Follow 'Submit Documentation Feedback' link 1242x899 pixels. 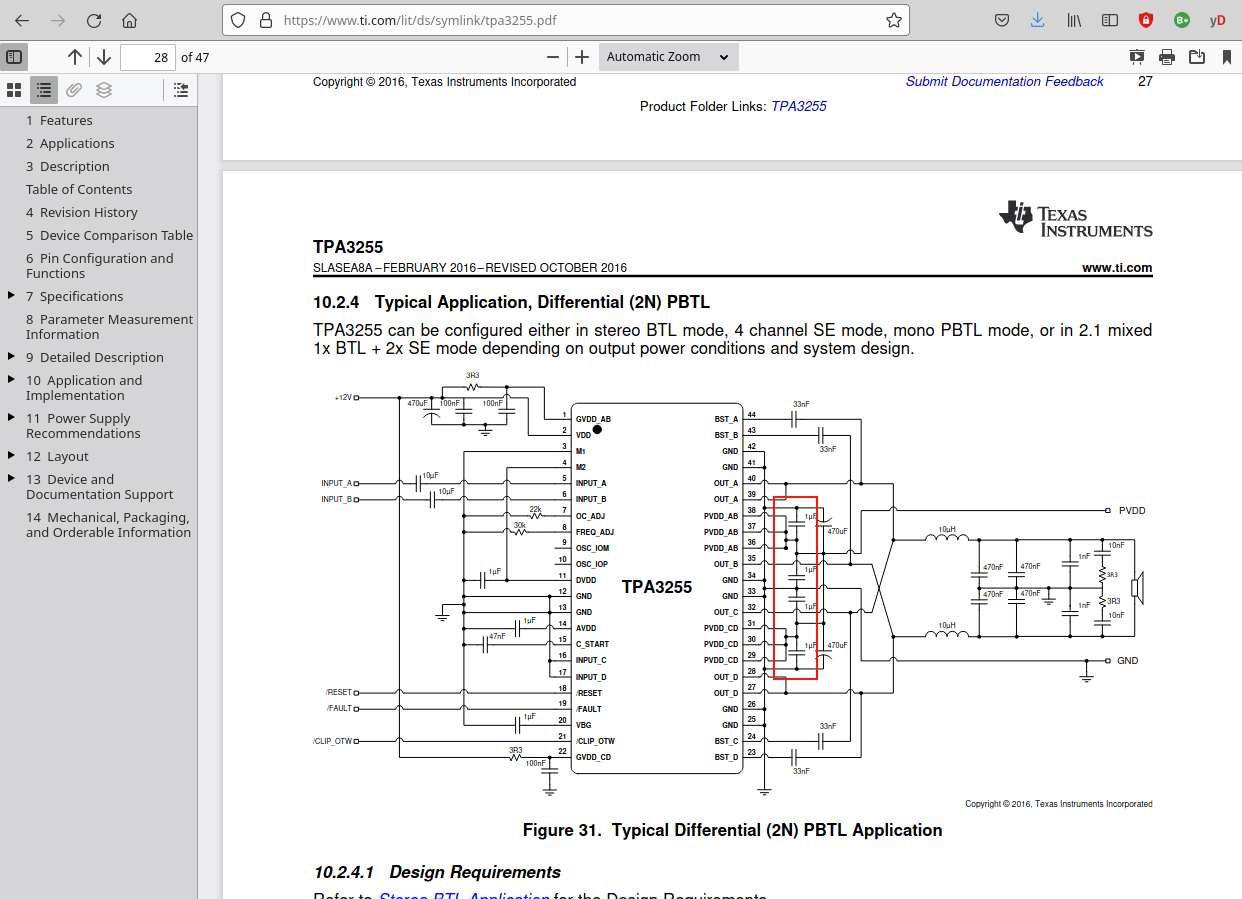pos(1005,82)
